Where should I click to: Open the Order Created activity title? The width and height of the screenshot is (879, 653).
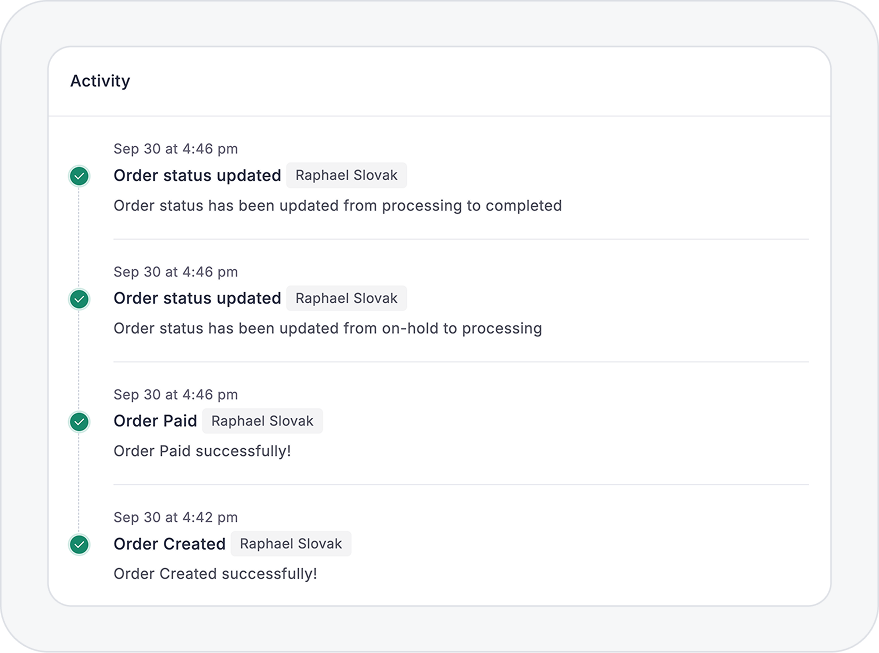click(x=169, y=545)
